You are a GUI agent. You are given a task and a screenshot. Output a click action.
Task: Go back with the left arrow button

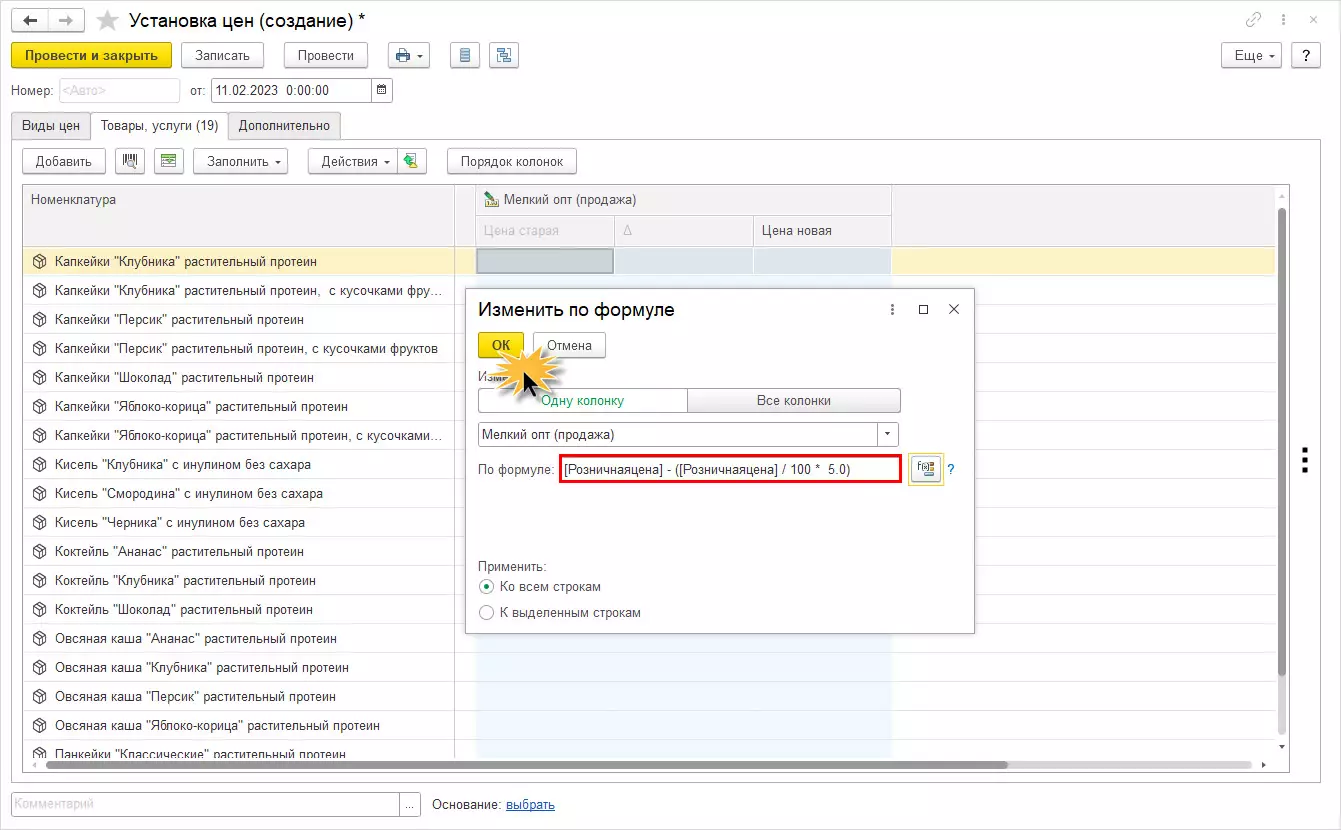tap(30, 20)
